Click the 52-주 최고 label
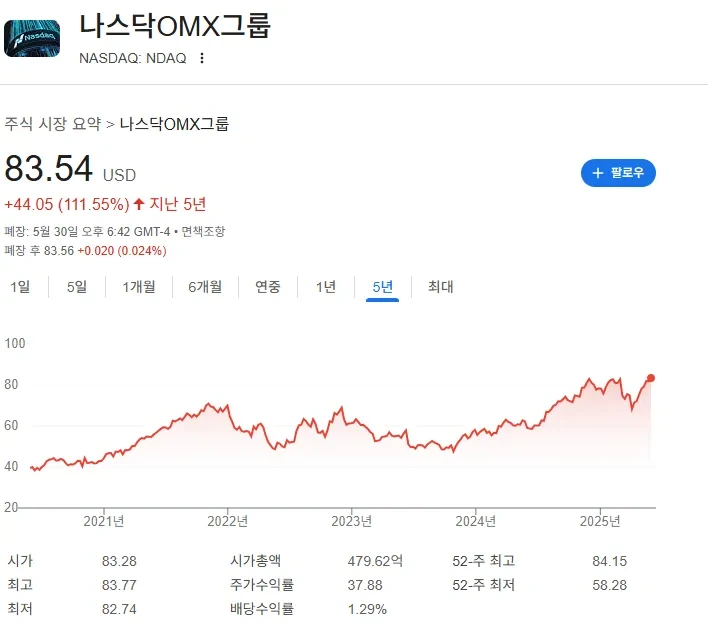This screenshot has height=631, width=708. [x=484, y=561]
